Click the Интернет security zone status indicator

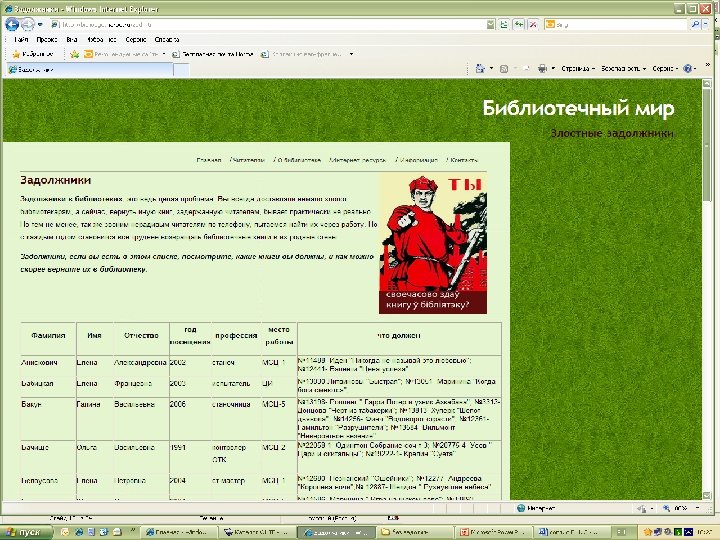[x=535, y=508]
